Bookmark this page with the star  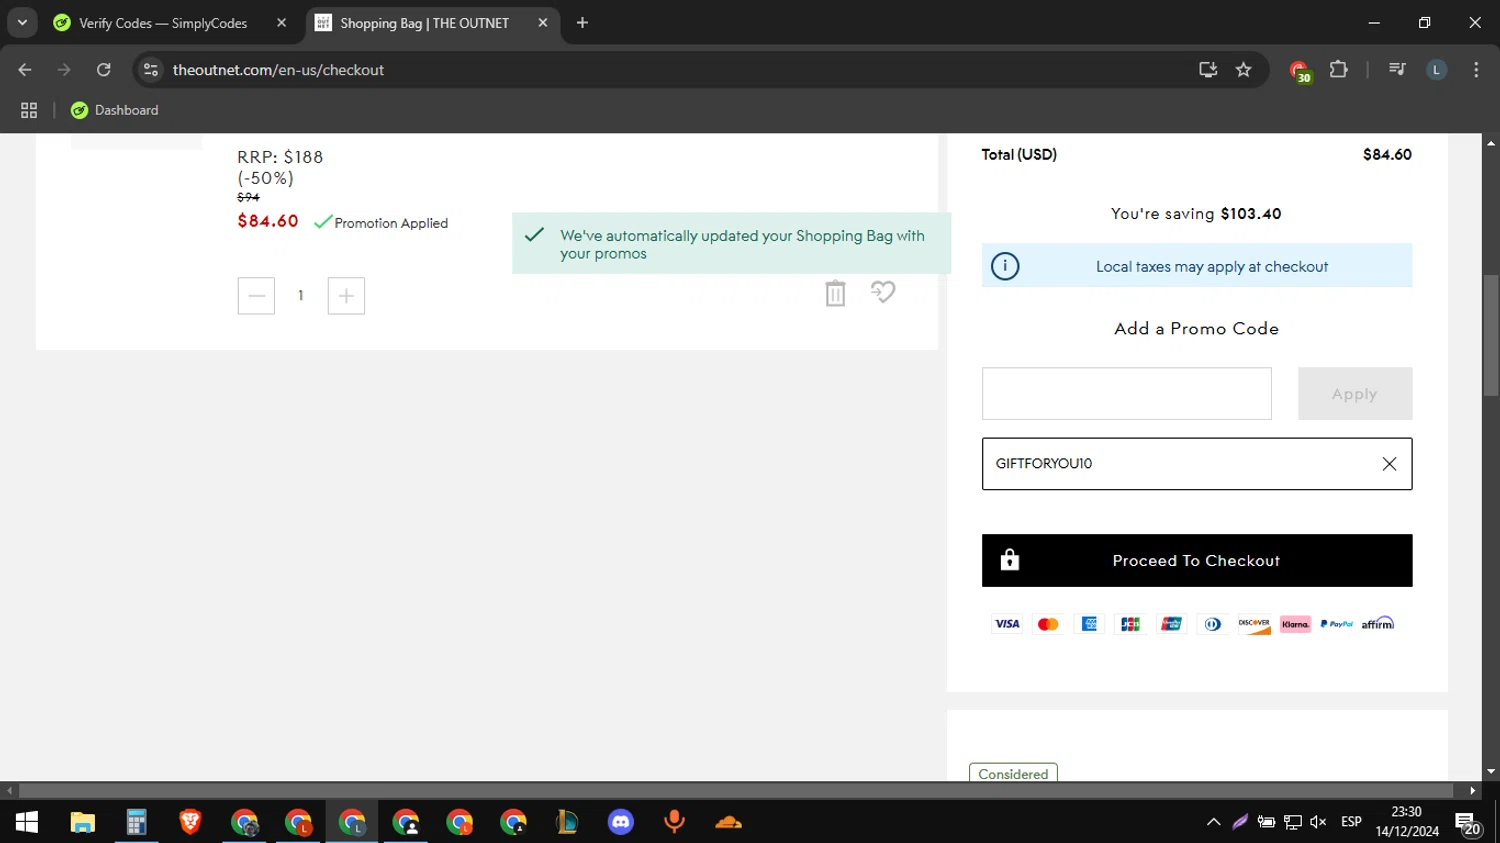[x=1244, y=70]
